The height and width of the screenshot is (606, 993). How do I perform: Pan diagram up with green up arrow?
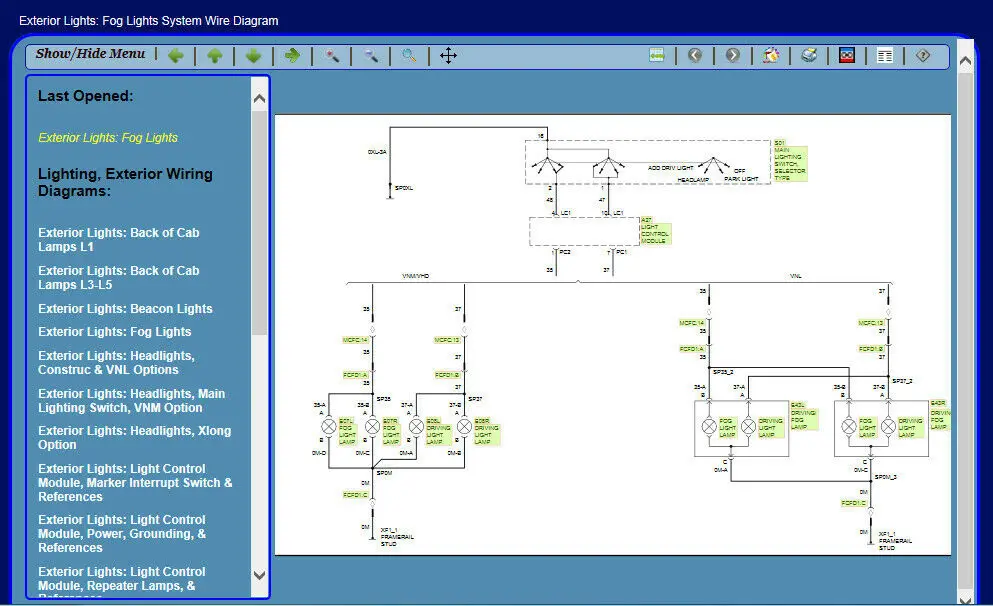pos(214,56)
